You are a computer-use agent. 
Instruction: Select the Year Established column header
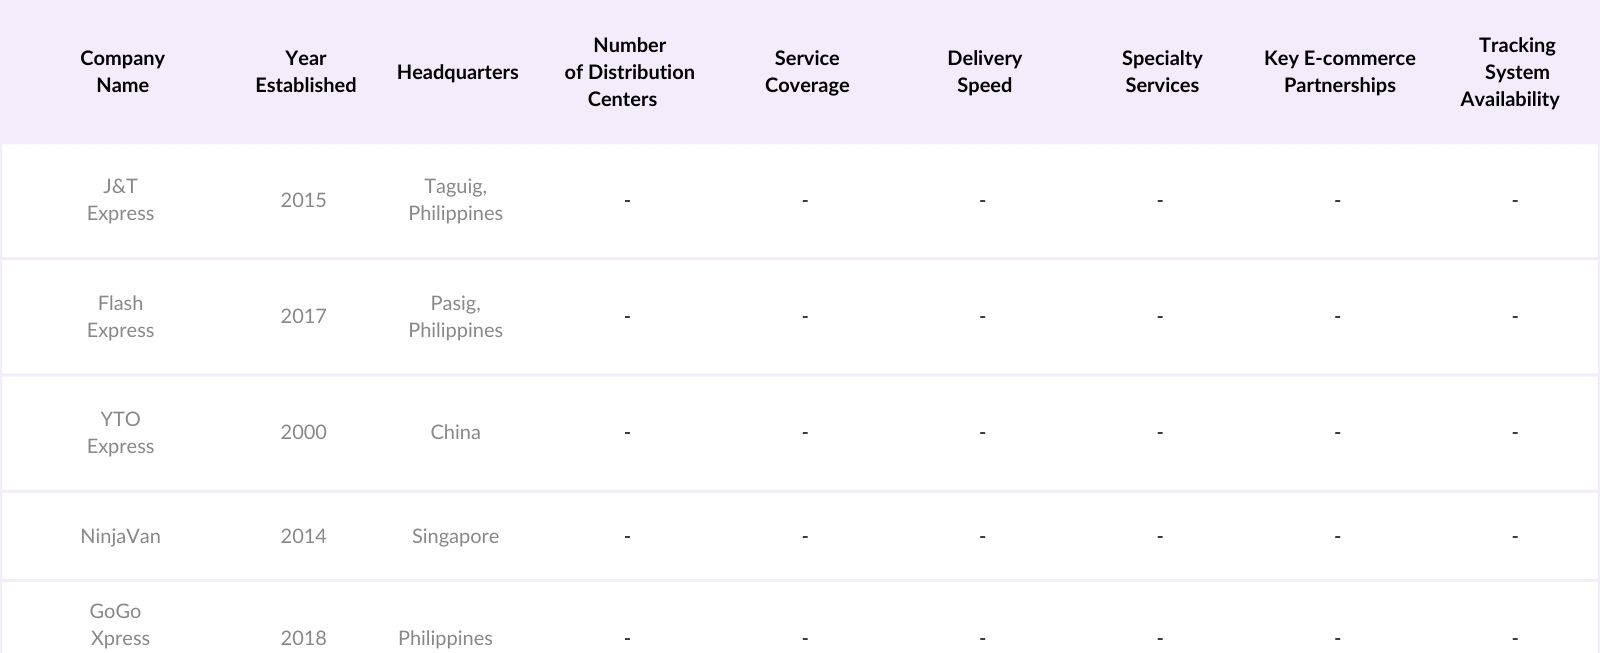click(305, 72)
